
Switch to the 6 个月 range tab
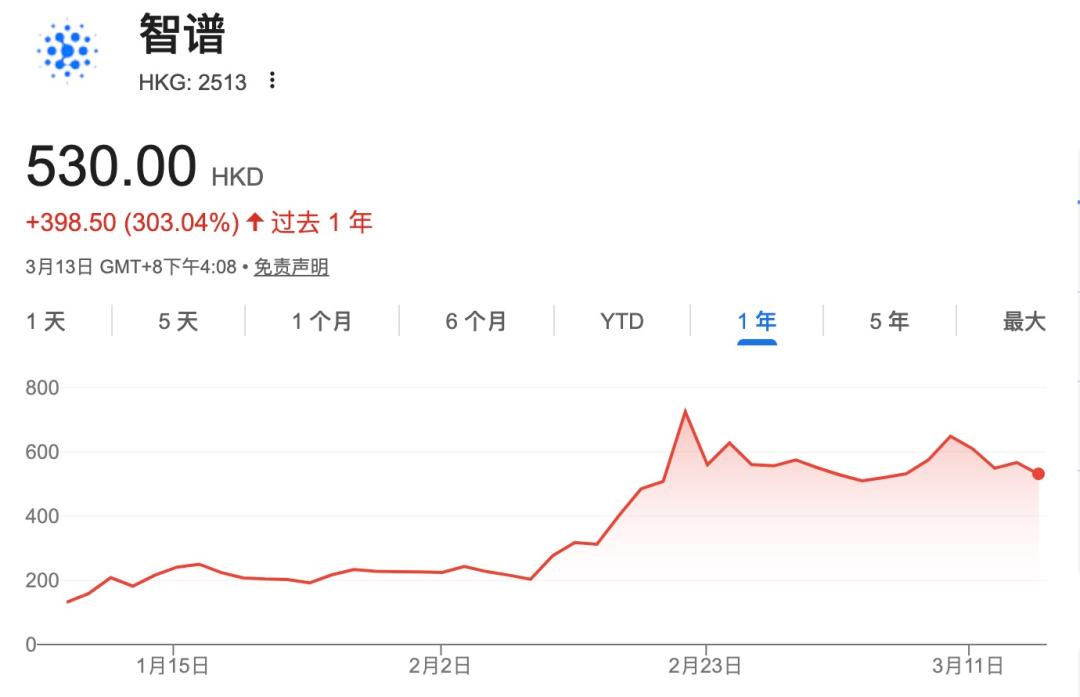tap(476, 321)
